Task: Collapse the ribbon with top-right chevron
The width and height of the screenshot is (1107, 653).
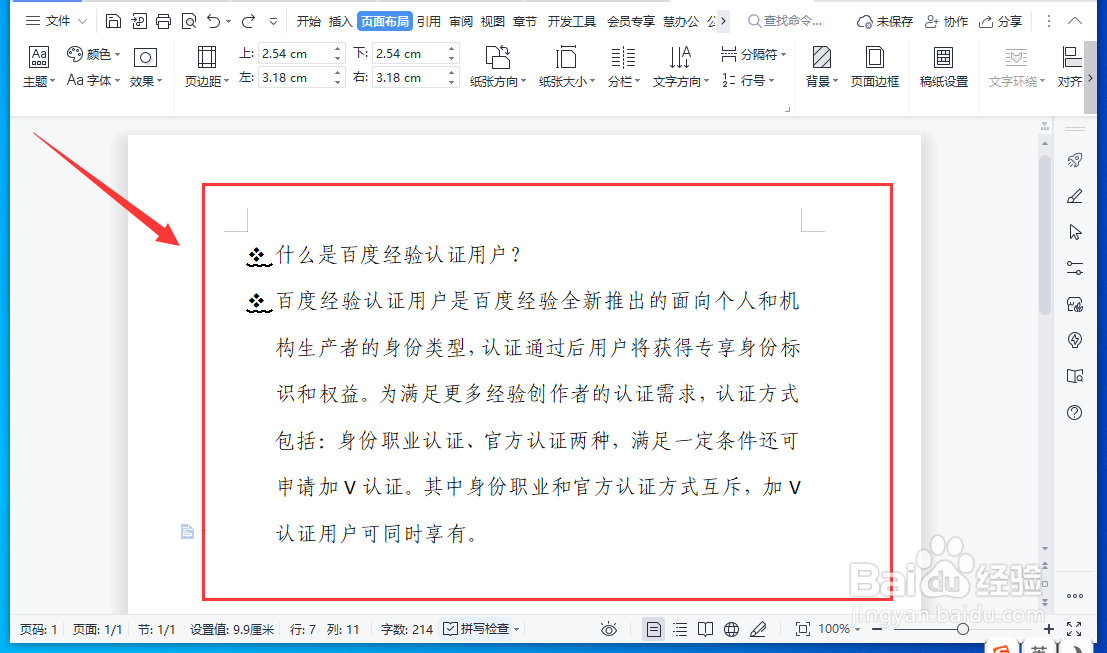Action: [1075, 21]
